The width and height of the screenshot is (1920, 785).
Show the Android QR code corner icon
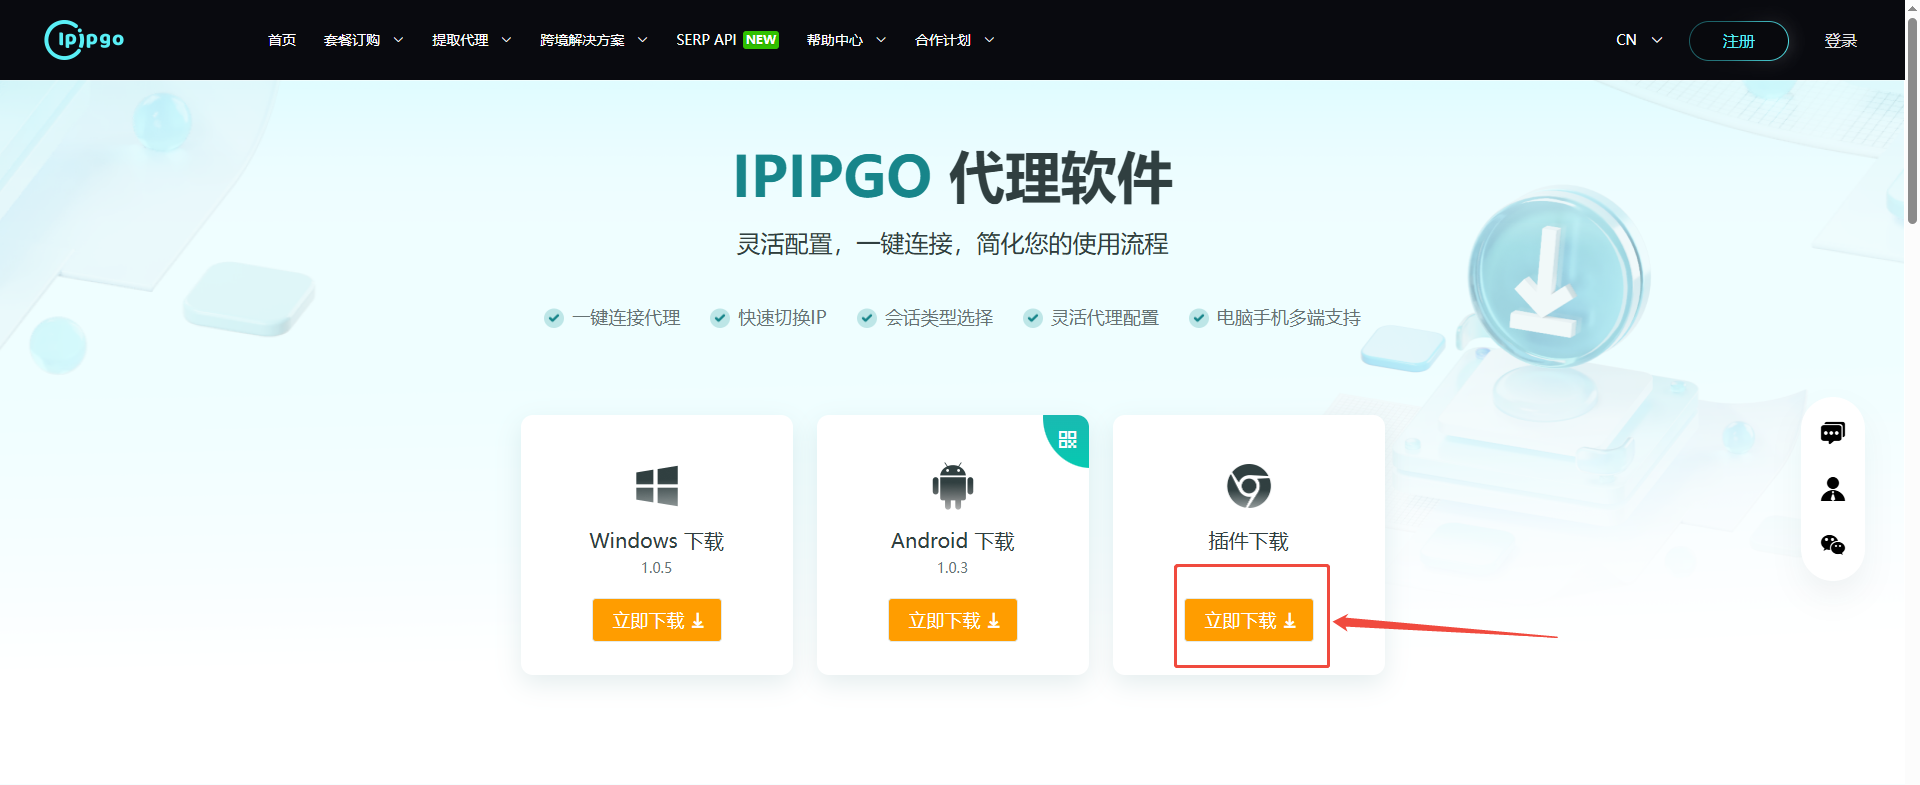(x=1068, y=439)
